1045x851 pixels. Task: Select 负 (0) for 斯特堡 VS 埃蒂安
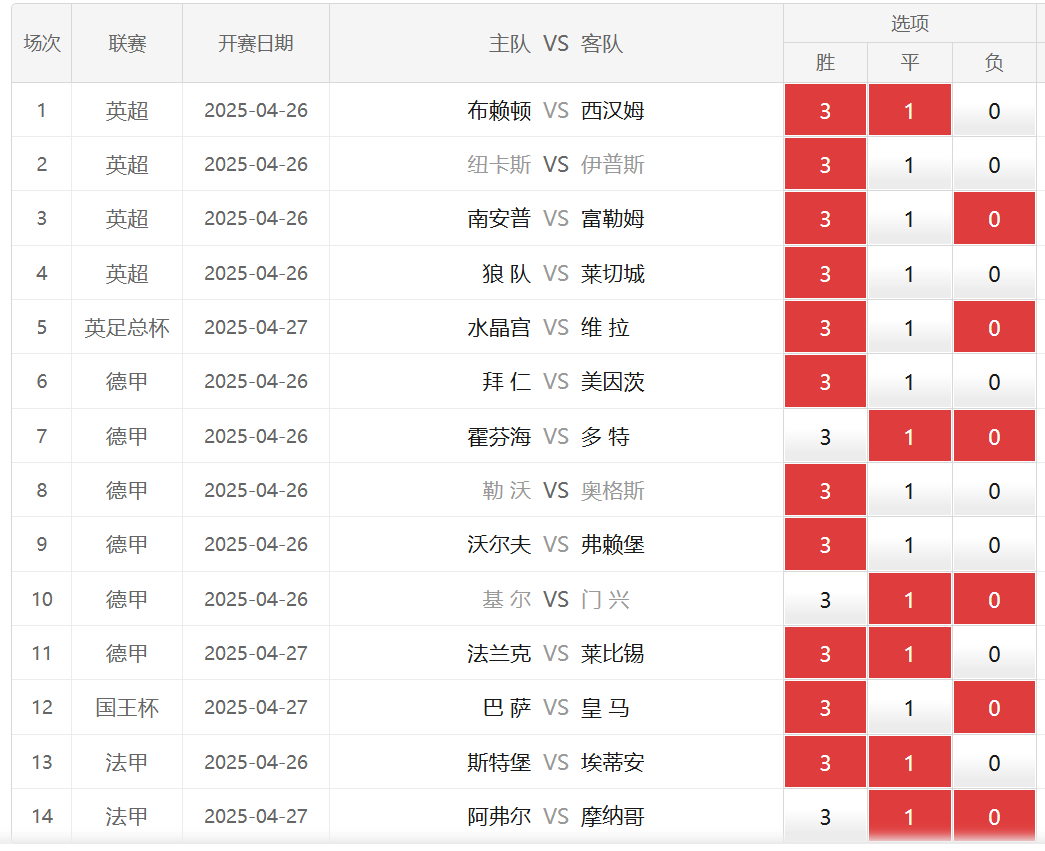pyautogui.click(x=994, y=762)
